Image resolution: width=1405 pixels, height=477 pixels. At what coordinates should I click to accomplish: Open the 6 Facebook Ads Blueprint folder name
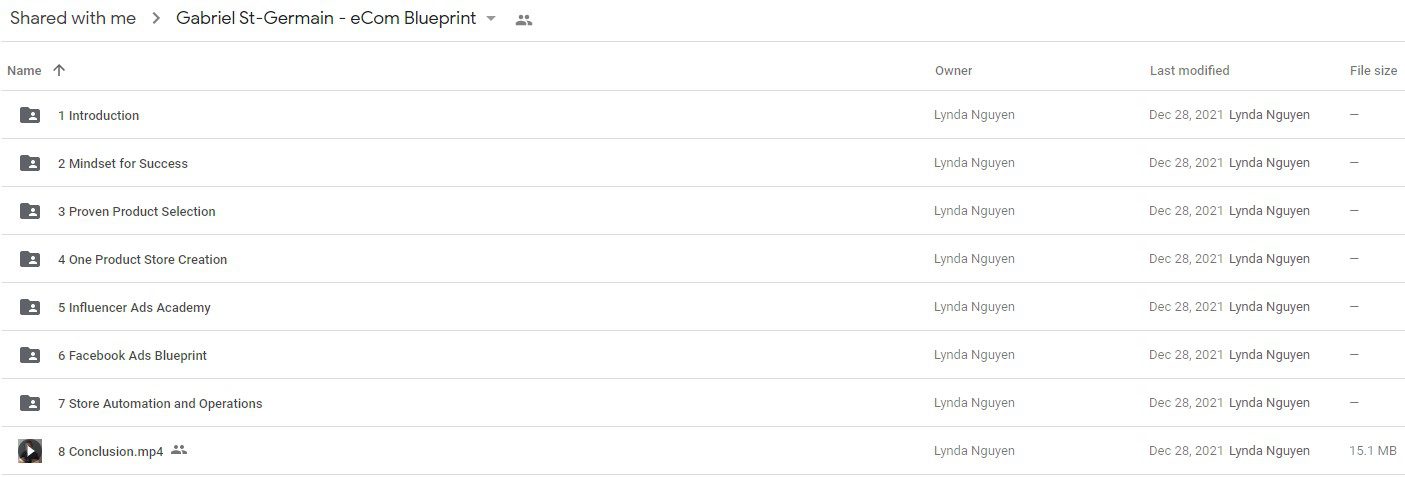(x=132, y=355)
